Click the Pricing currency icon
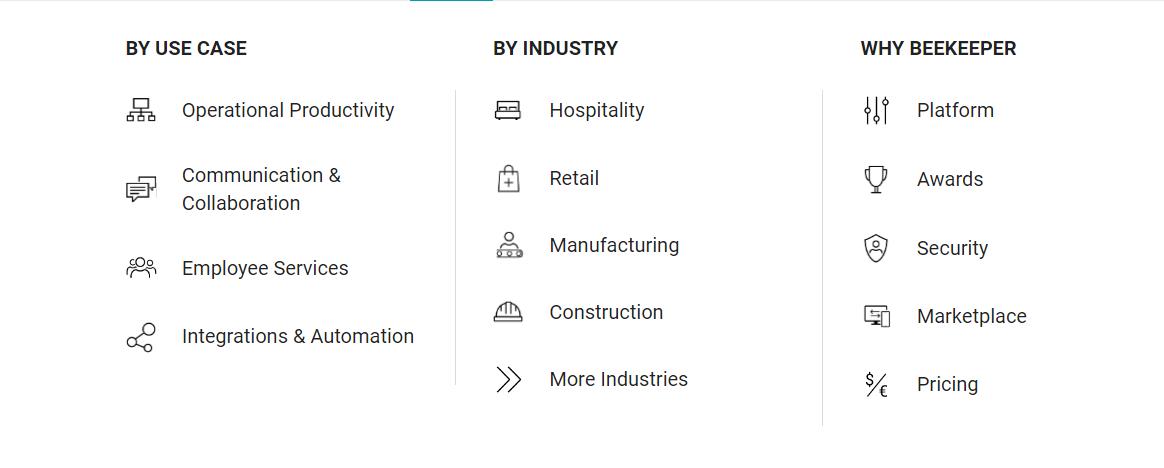This screenshot has width=1164, height=468. pyautogui.click(x=876, y=384)
